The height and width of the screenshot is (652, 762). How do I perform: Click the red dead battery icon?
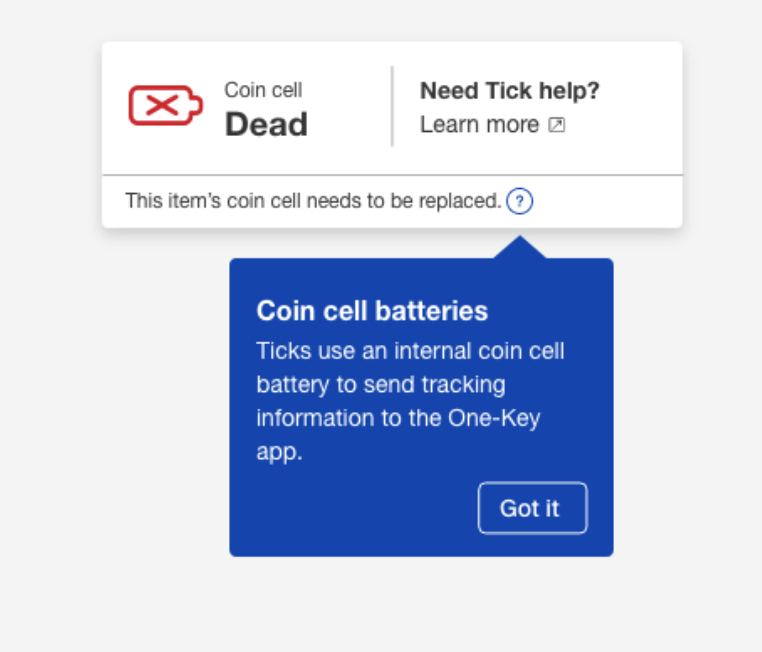(166, 105)
